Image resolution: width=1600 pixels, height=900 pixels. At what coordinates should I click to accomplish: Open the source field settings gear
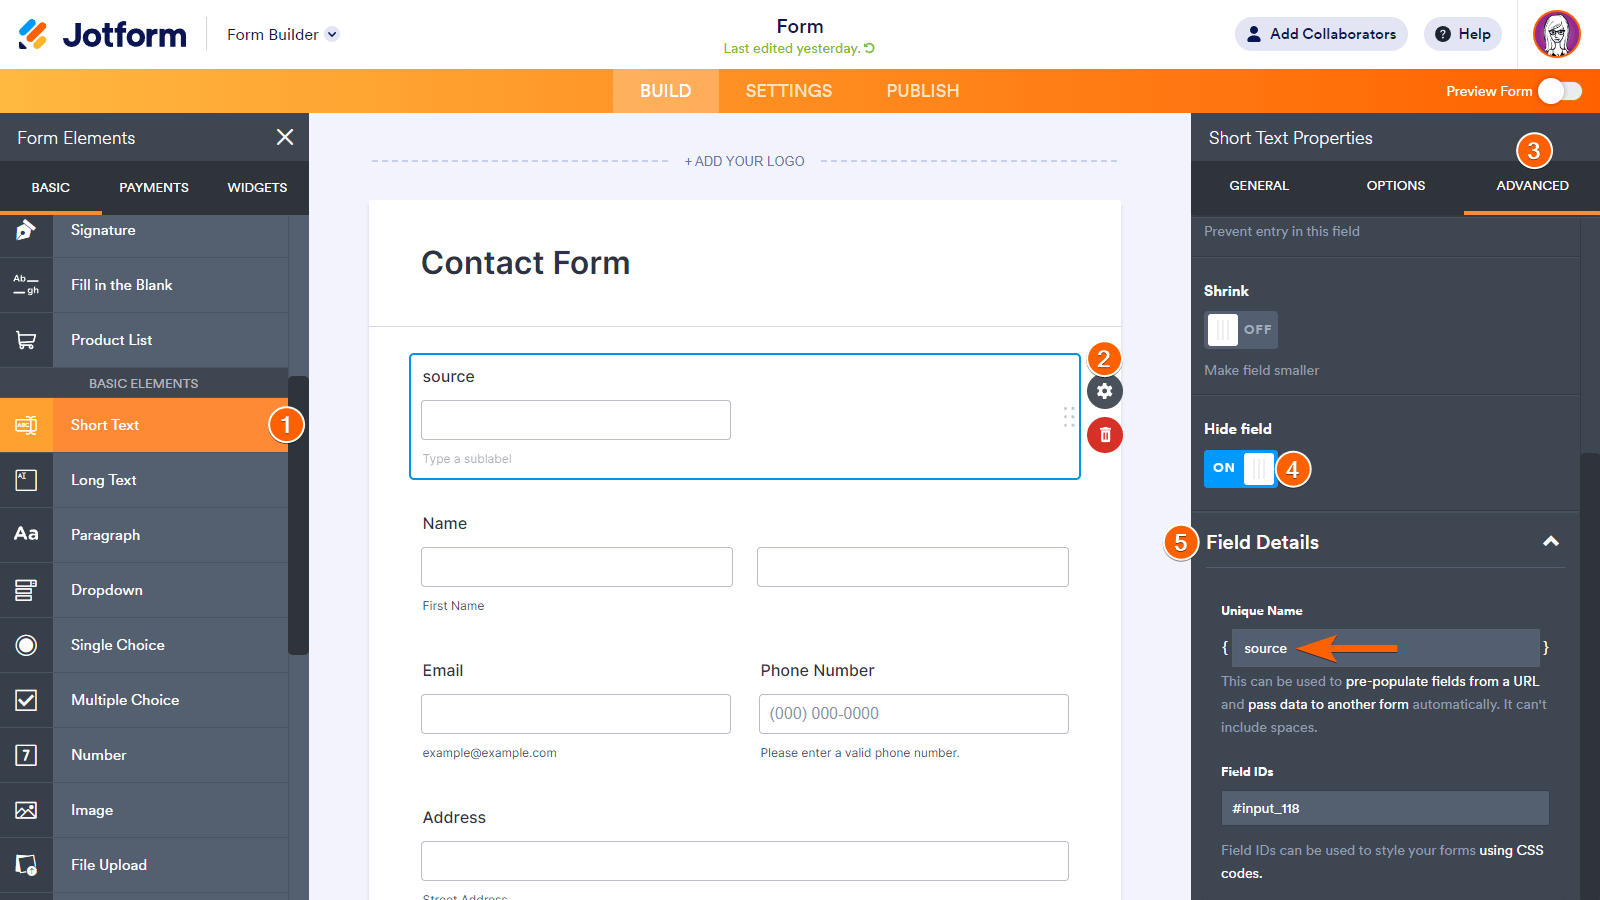click(x=1104, y=391)
